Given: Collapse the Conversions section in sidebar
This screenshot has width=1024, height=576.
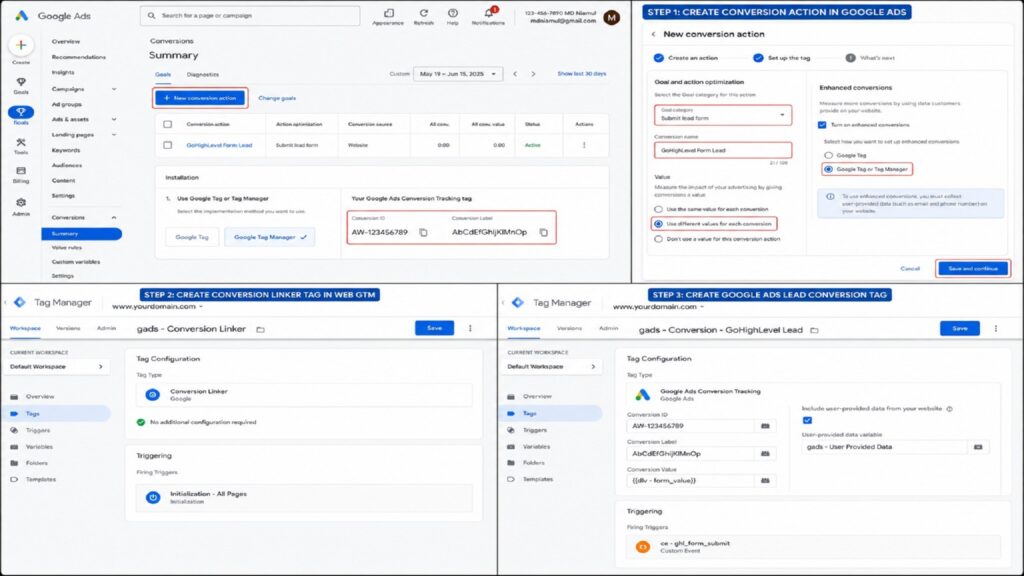Looking at the screenshot, I should coord(114,217).
